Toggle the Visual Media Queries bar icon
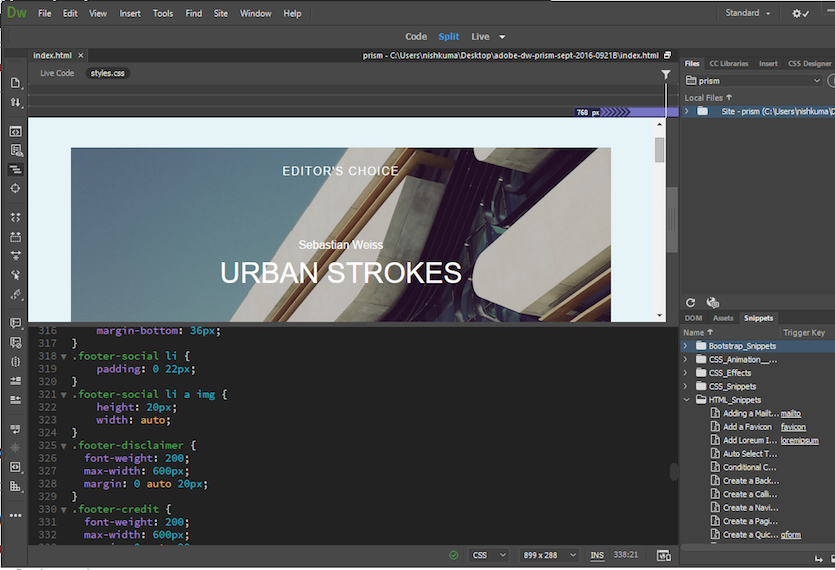The width and height of the screenshot is (835, 570). [x=15, y=169]
